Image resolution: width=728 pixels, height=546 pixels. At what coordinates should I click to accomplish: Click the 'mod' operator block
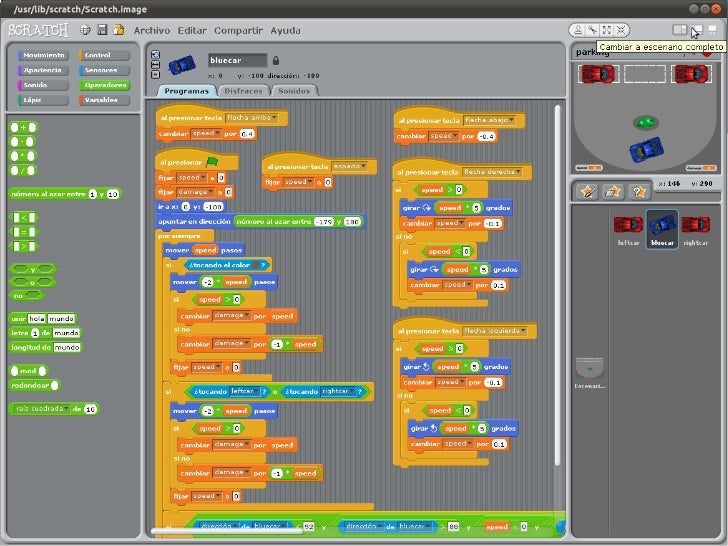pos(28,370)
